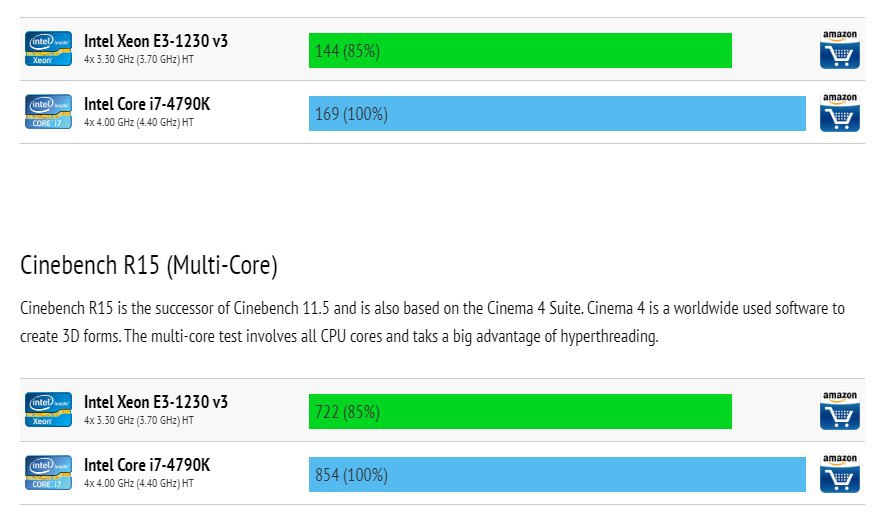Click the 3.30 GHz spec text in the 722 row
This screenshot has width=880, height=522.
point(139,421)
